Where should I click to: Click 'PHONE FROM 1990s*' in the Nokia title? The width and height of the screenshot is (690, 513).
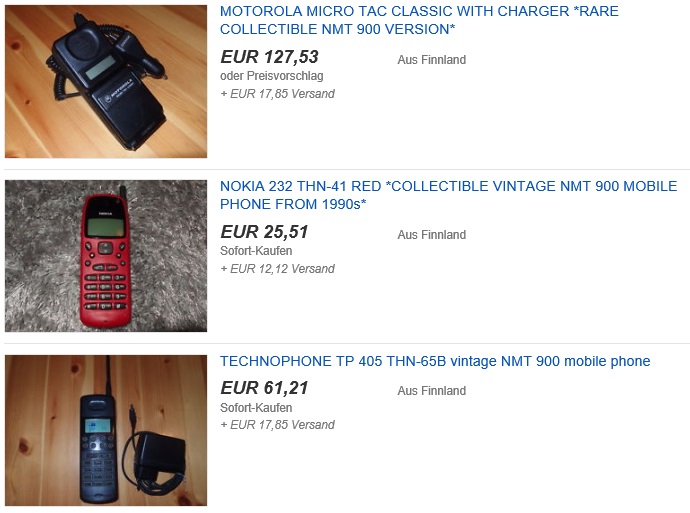tap(293, 204)
